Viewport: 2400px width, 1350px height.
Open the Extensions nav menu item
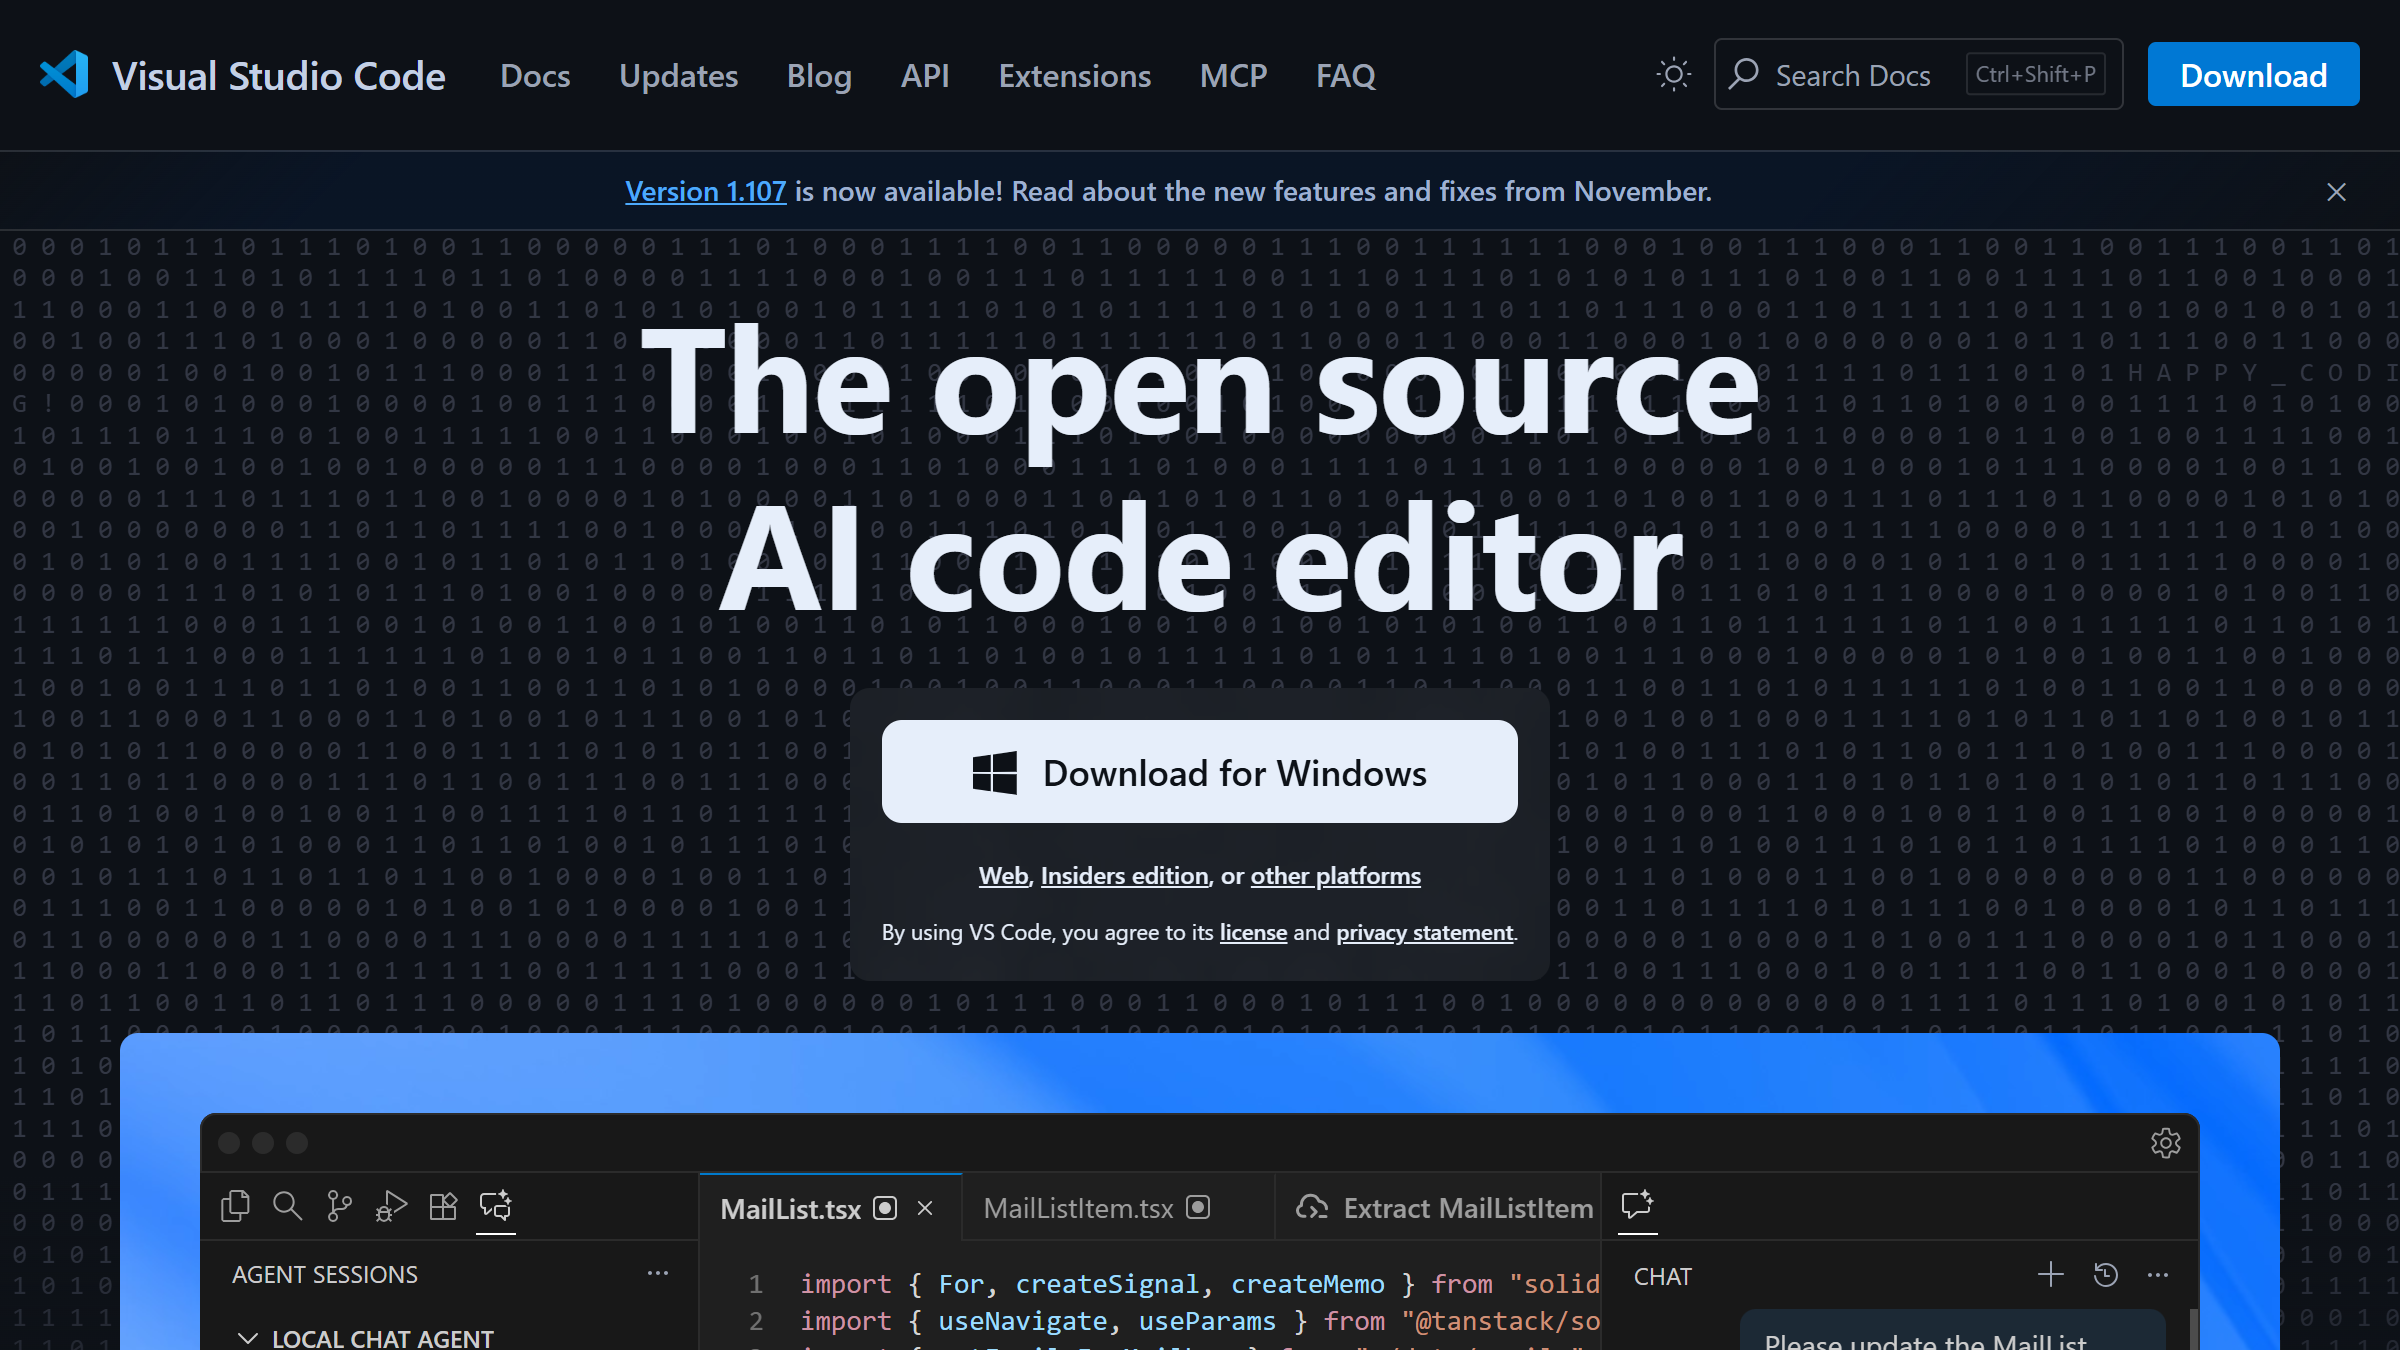(x=1074, y=76)
